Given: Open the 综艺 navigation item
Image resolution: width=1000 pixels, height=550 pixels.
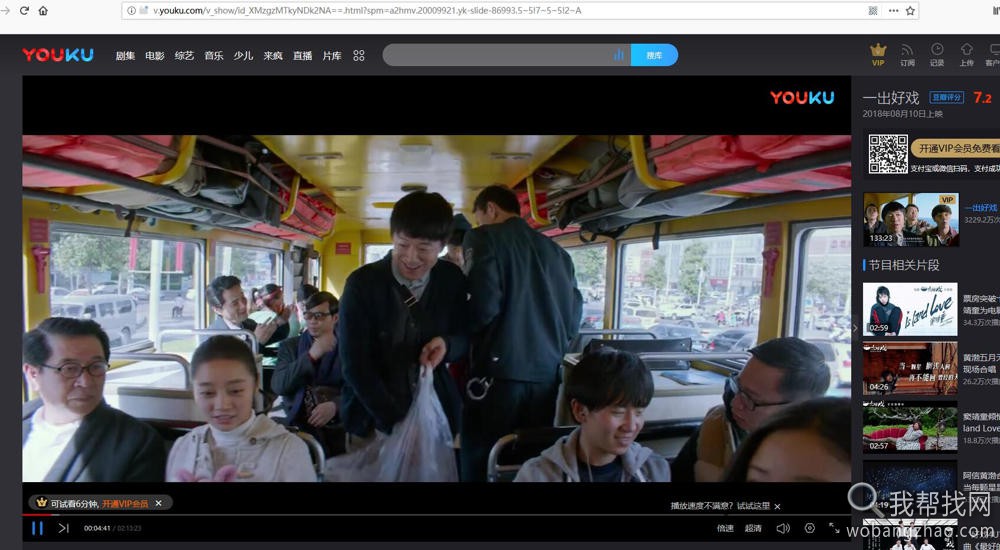Looking at the screenshot, I should 184,56.
